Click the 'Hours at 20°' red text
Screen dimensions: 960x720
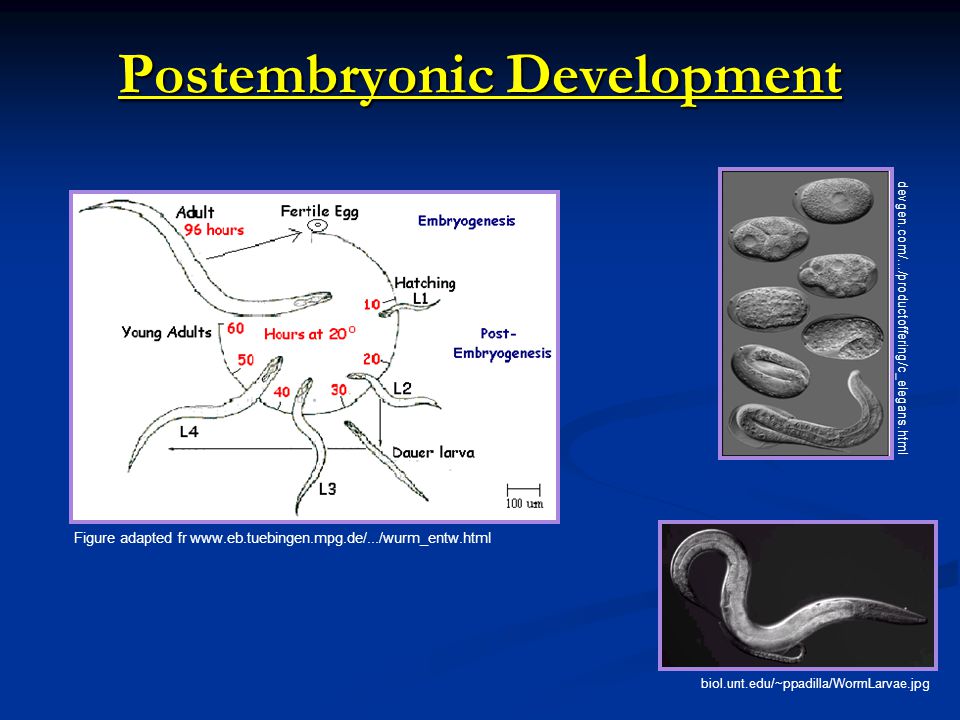(310, 334)
